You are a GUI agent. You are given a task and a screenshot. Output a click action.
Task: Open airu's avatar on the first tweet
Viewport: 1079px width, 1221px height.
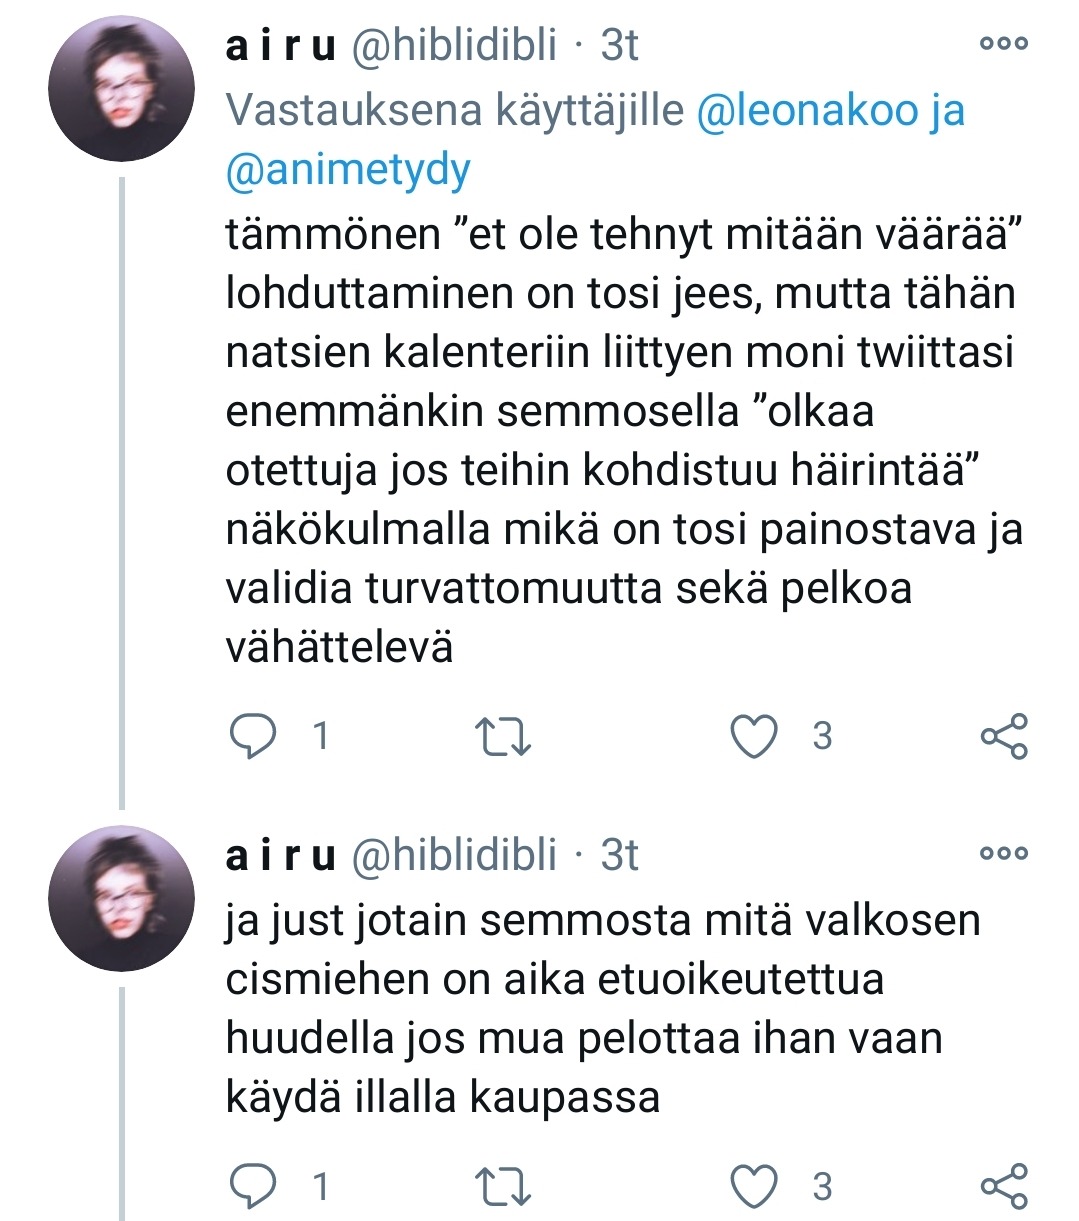(121, 88)
